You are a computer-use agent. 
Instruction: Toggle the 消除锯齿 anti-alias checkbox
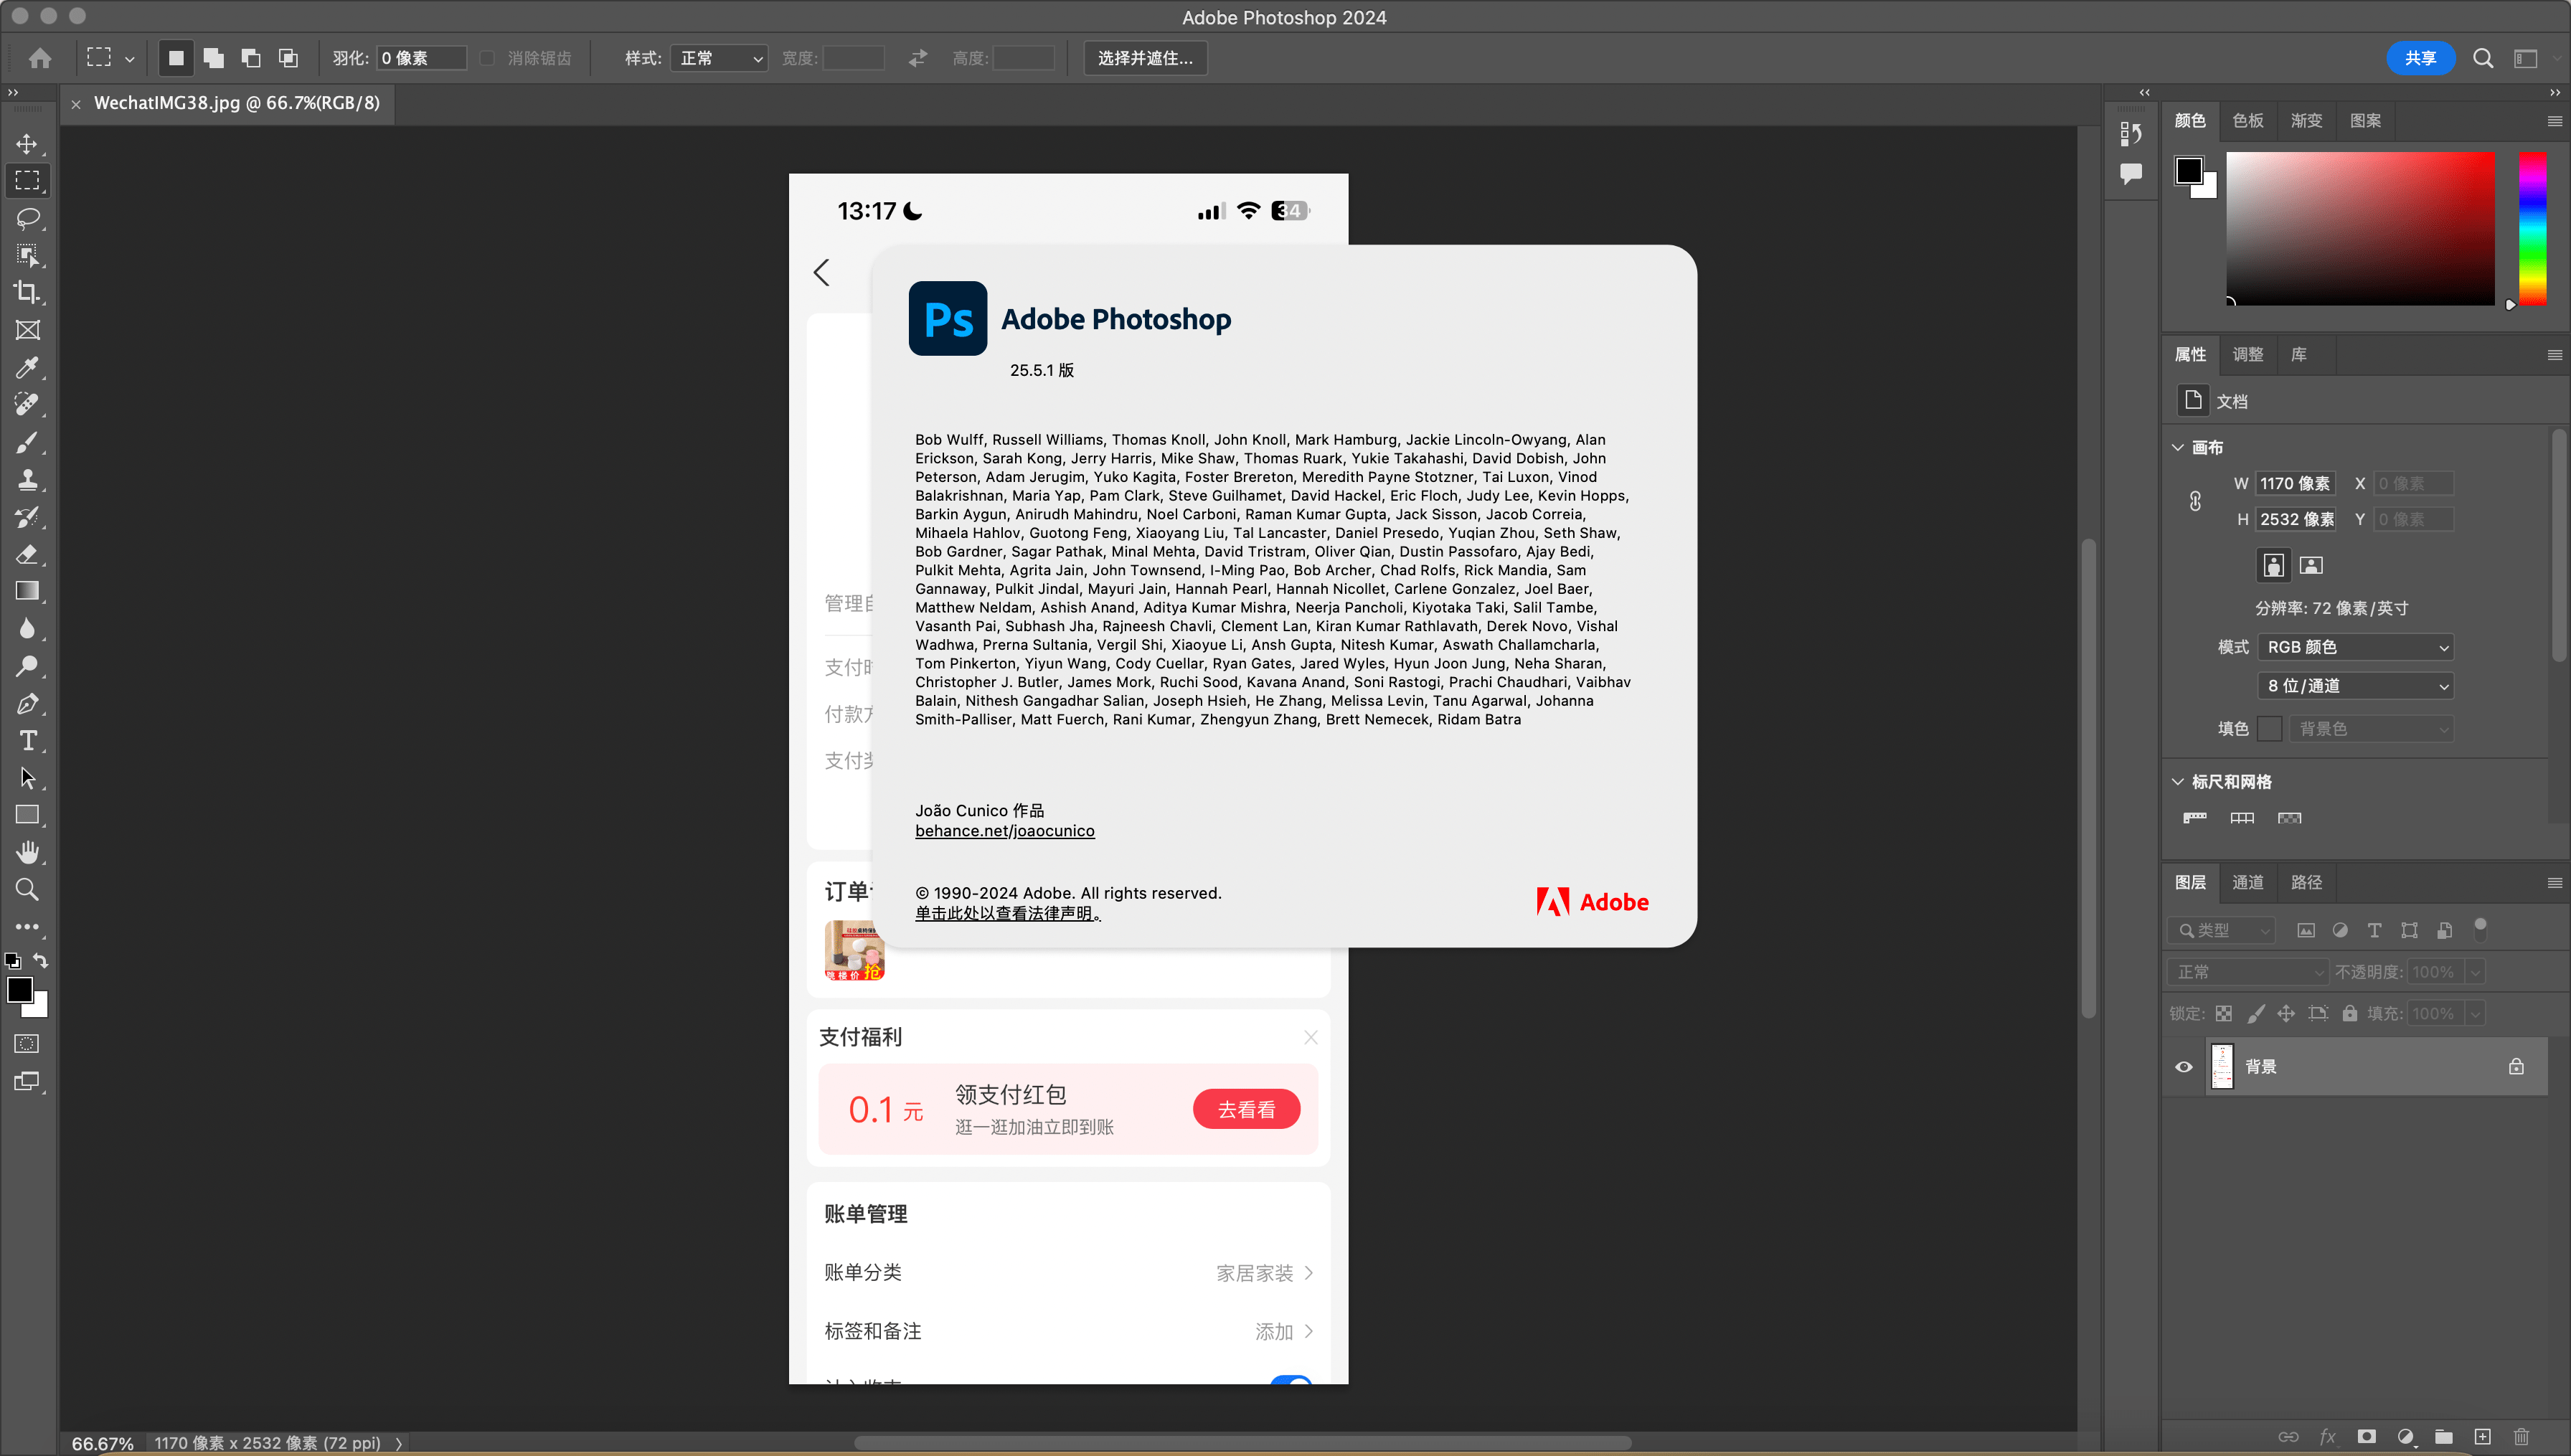pos(487,58)
